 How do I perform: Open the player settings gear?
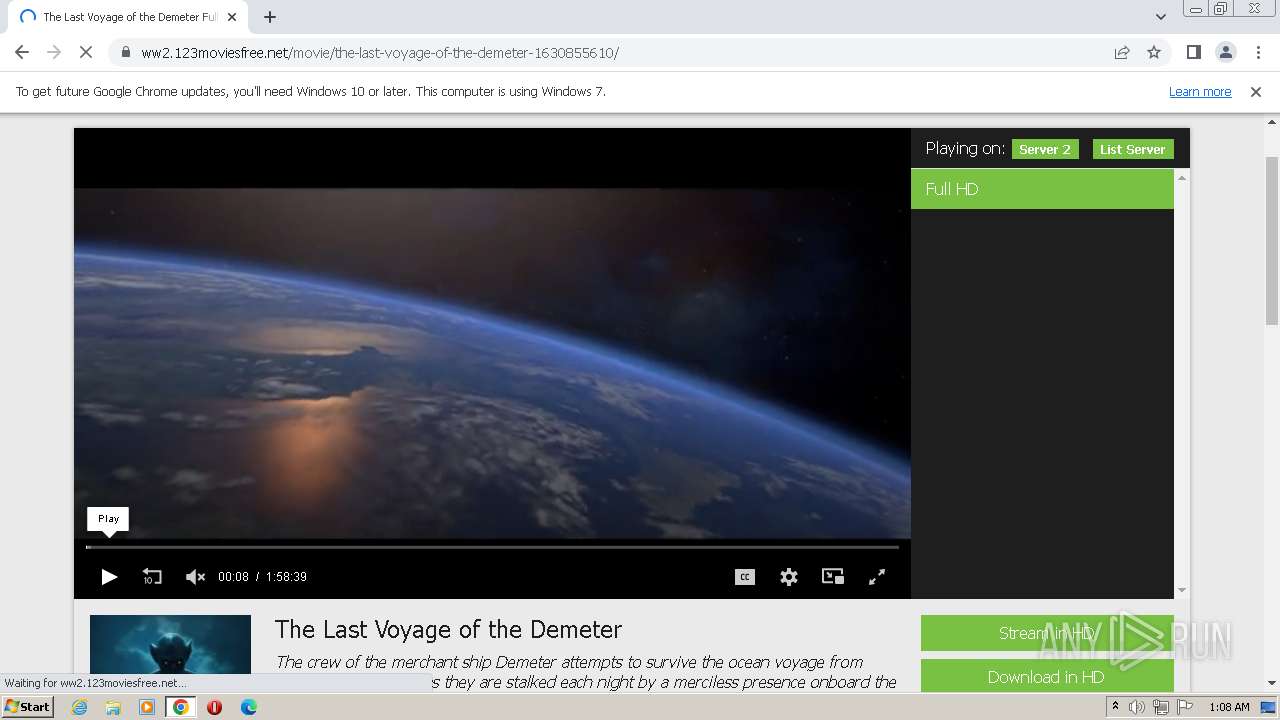coord(789,577)
